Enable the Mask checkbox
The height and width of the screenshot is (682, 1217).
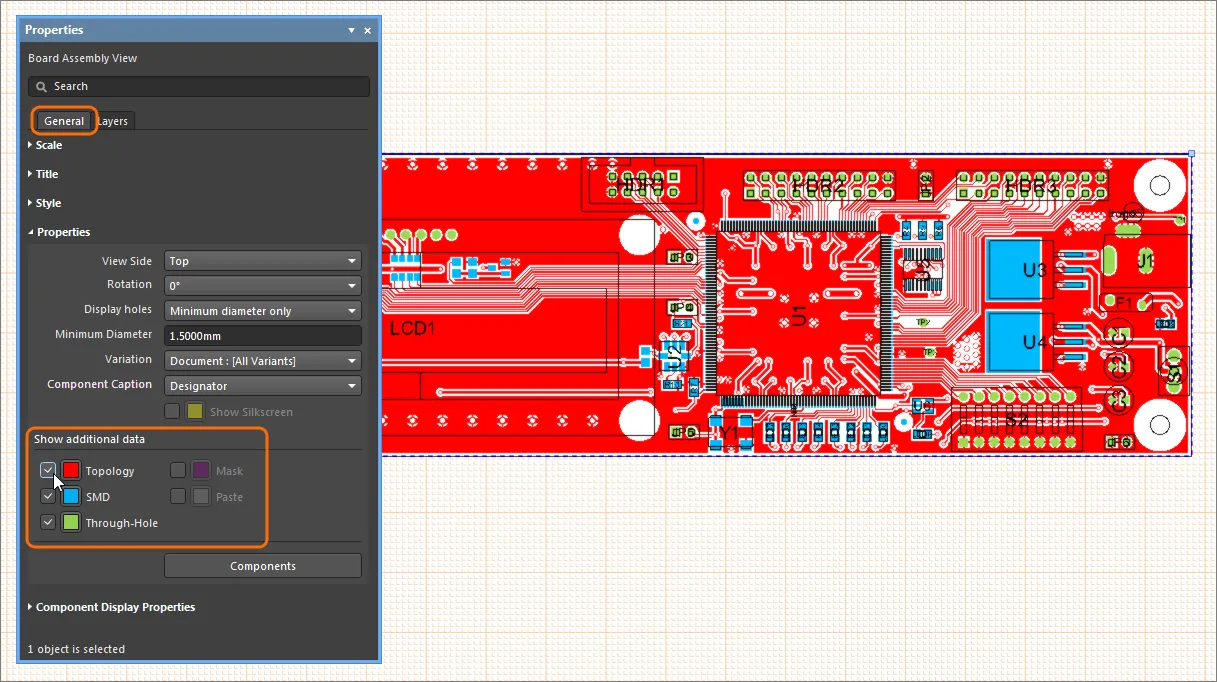point(178,470)
